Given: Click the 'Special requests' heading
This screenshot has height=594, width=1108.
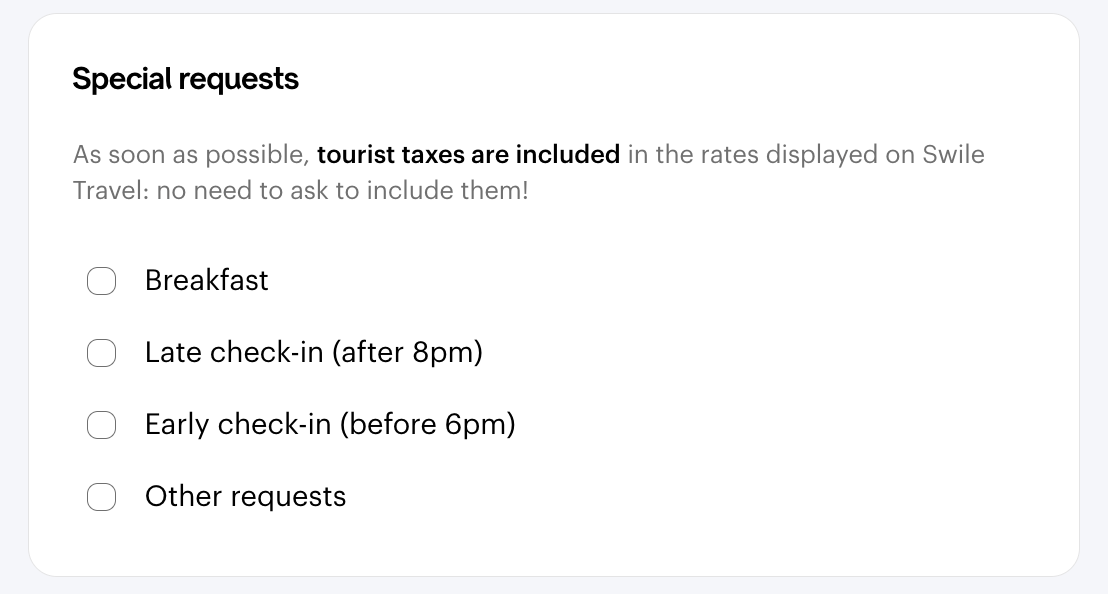Looking at the screenshot, I should [185, 79].
